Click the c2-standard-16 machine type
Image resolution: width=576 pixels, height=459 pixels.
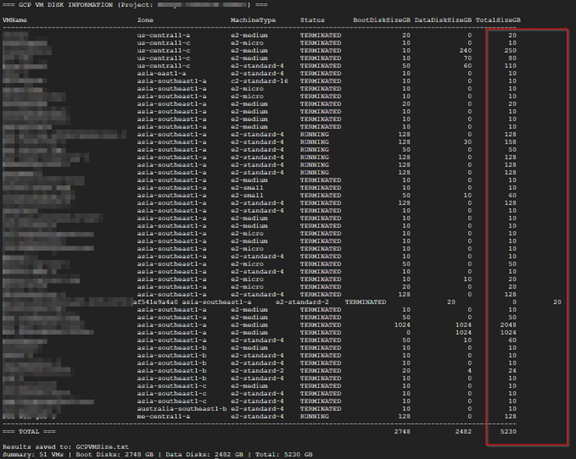coord(259,81)
